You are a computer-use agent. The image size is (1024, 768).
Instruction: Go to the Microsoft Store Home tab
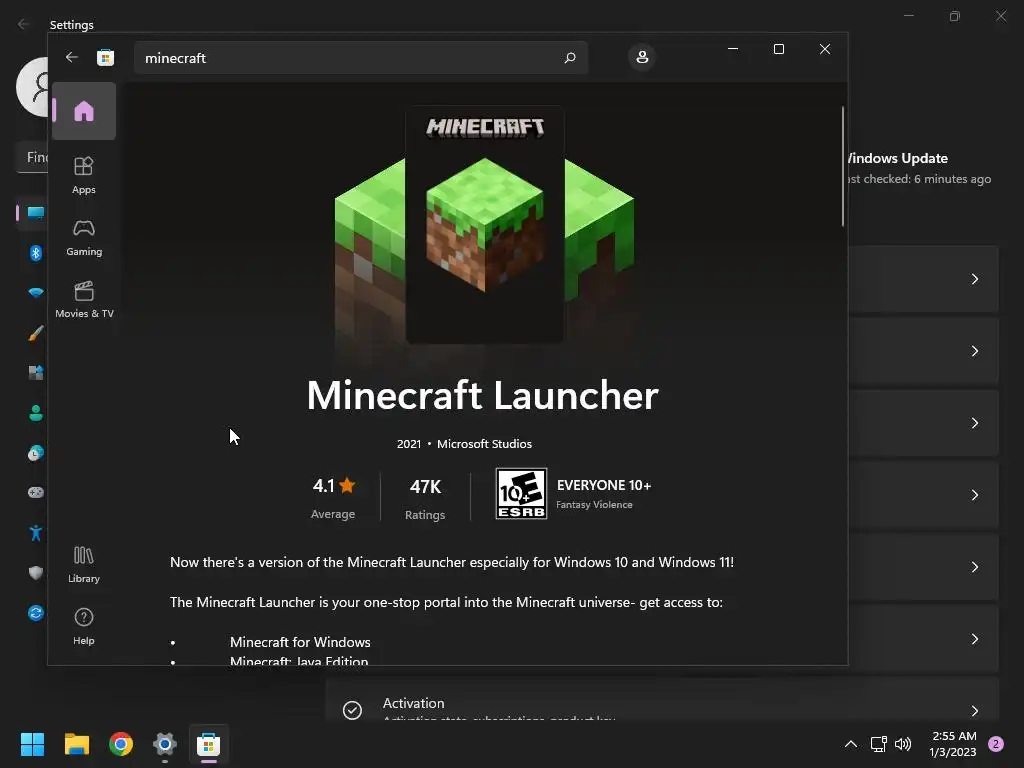pyautogui.click(x=84, y=111)
